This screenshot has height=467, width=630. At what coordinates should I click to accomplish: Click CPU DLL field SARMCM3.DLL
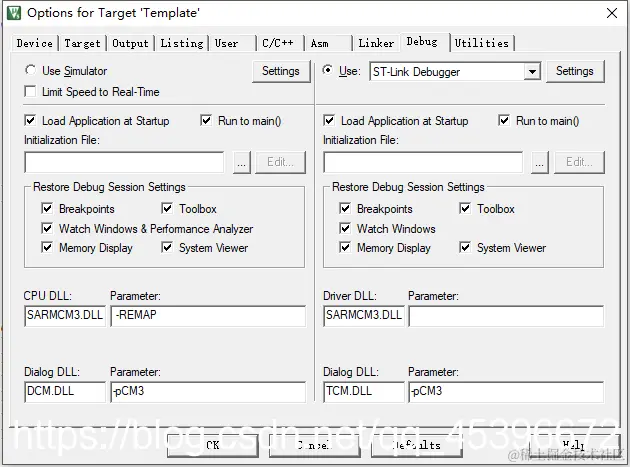(65, 316)
